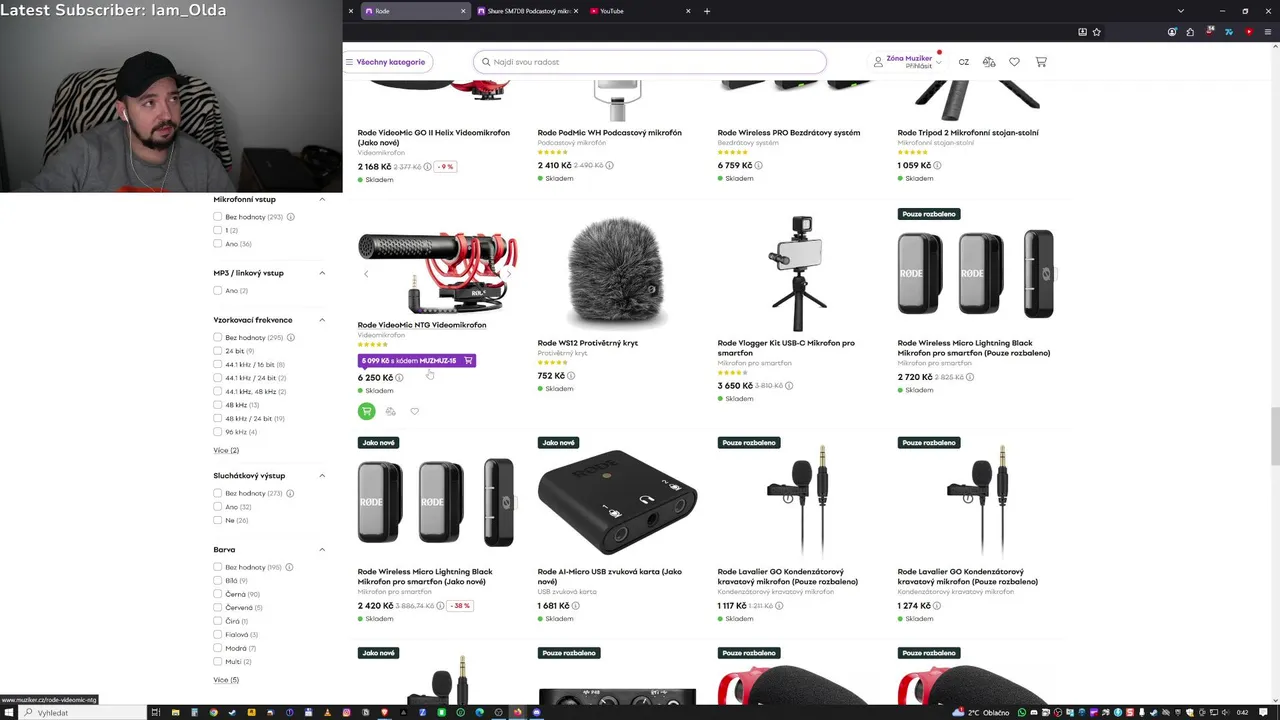Collapse the Vzorkovací frekvence filter section

[x=322, y=320]
